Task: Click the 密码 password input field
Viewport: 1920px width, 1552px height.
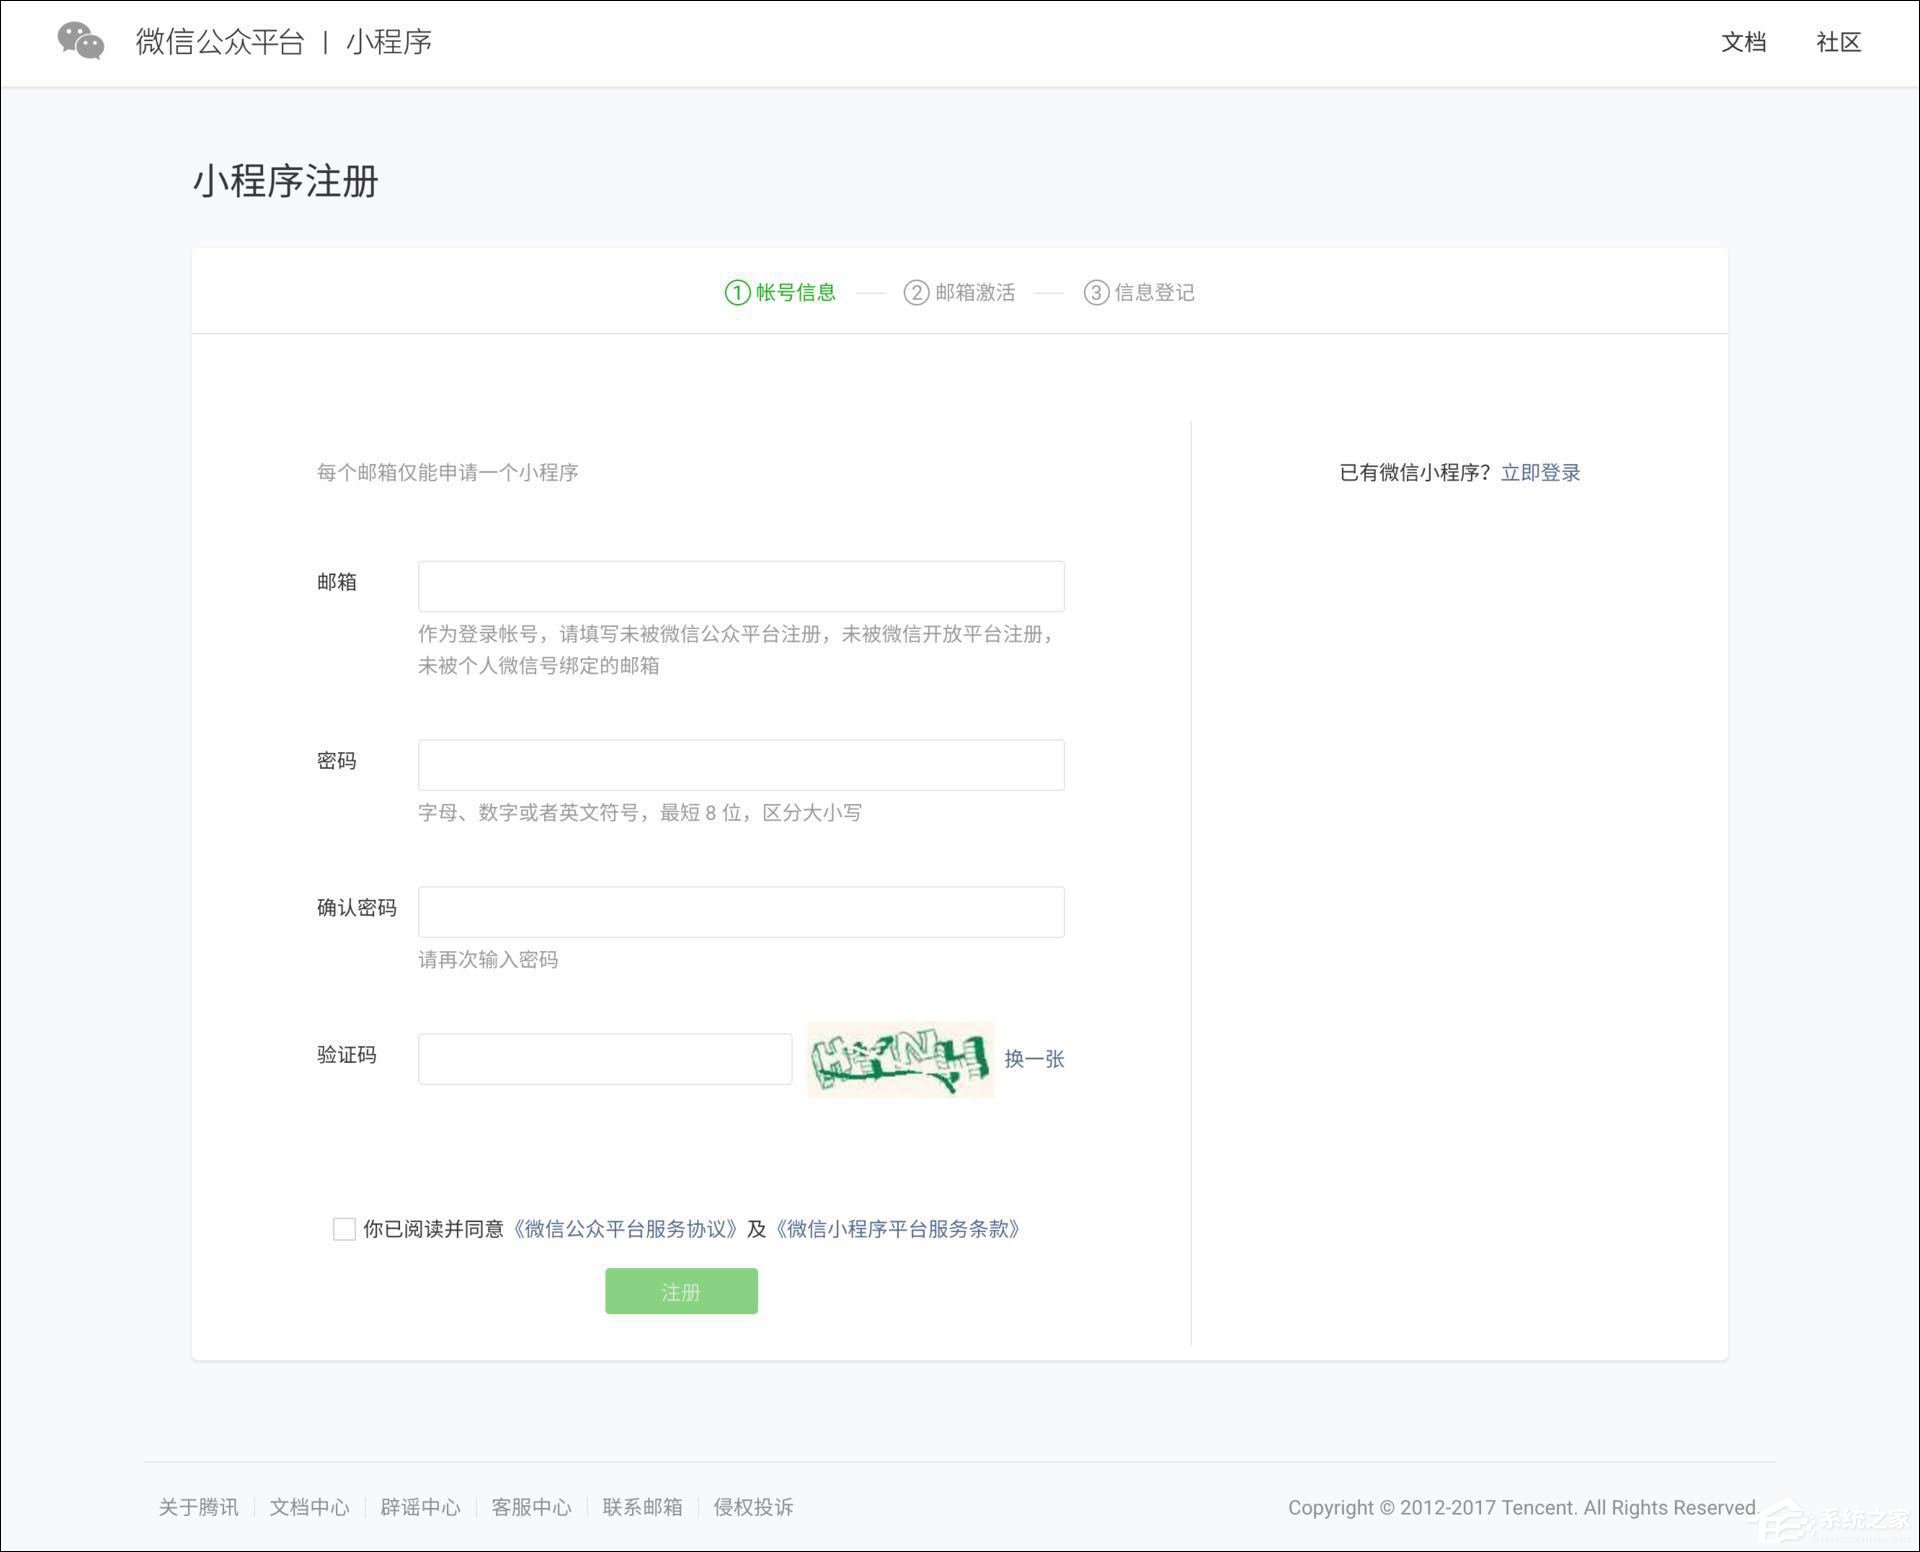Action: (x=741, y=764)
